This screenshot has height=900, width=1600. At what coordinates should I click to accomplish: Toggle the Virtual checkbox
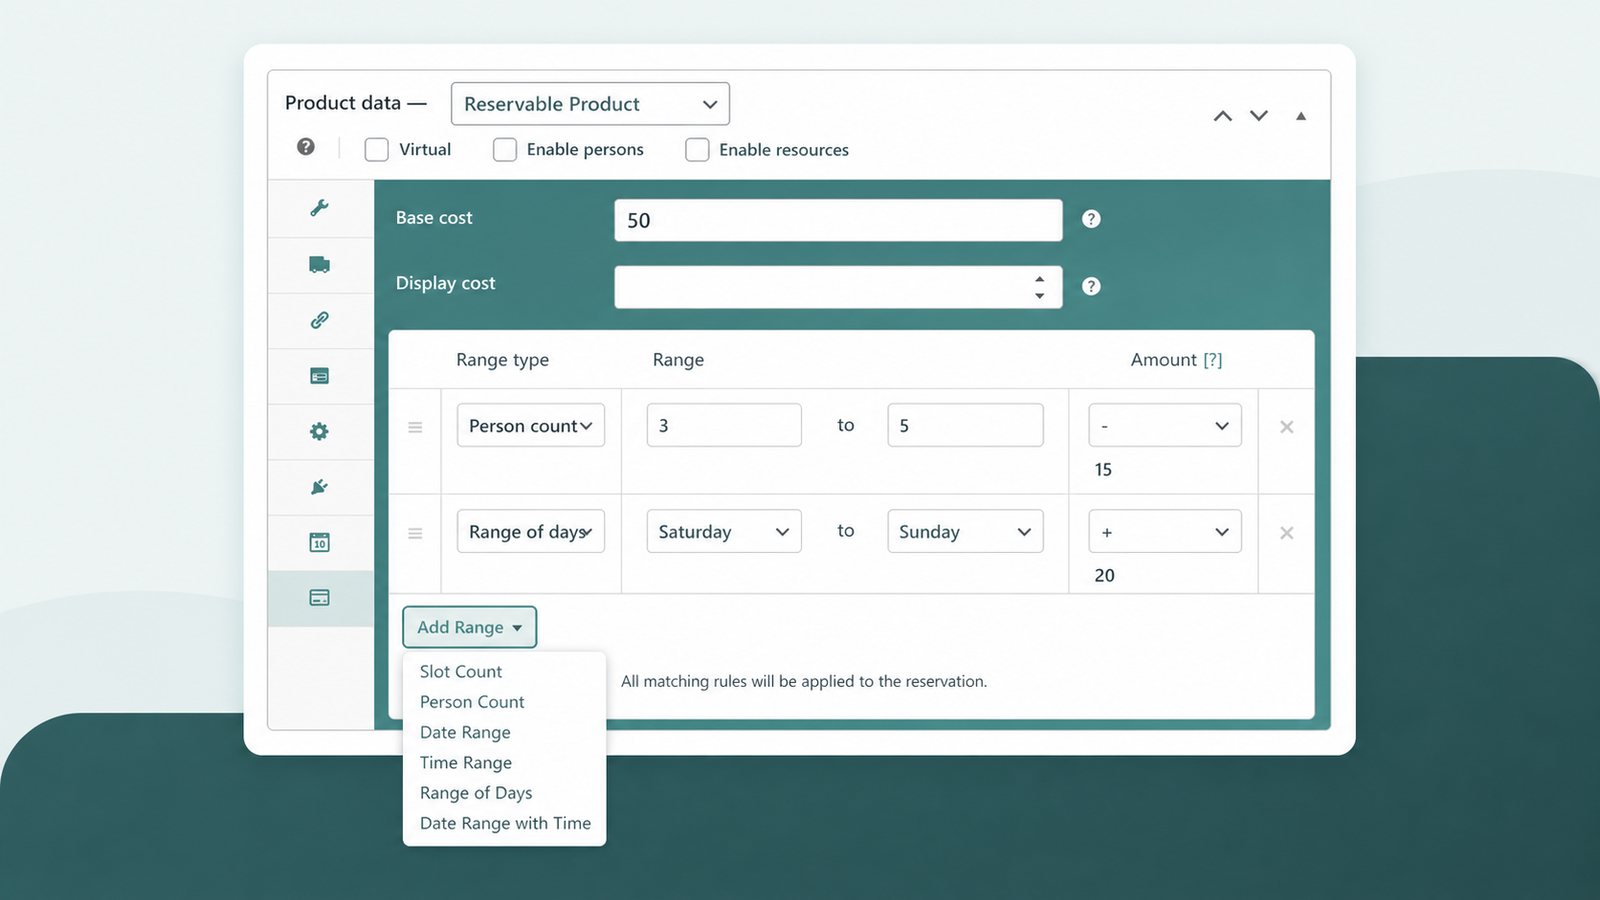377,150
